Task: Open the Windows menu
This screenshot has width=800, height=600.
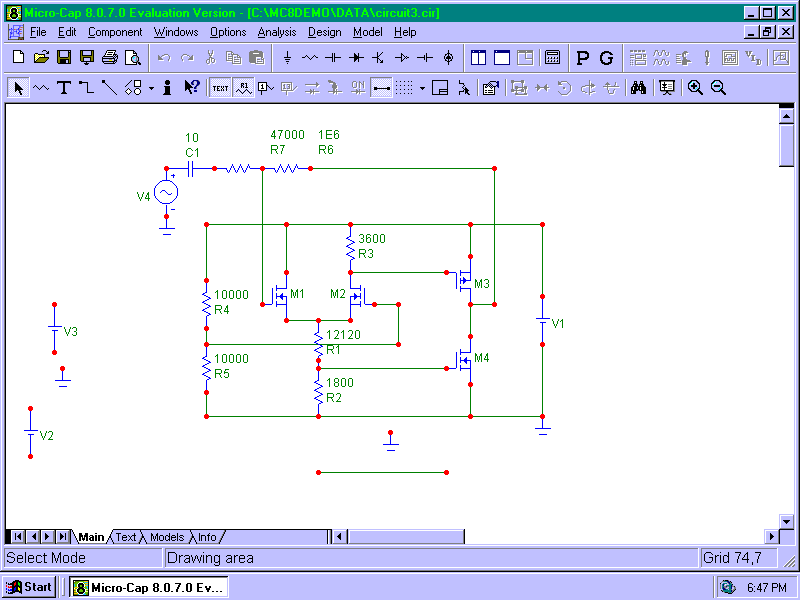Action: 176,32
